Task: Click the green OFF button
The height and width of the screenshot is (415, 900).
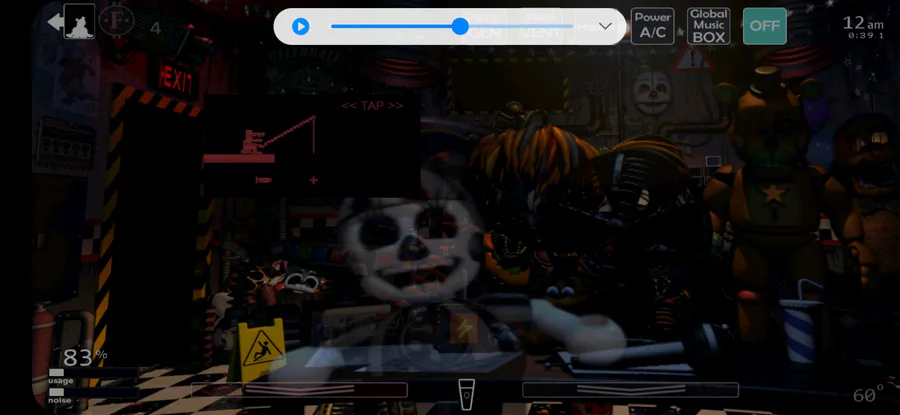Action: (765, 26)
